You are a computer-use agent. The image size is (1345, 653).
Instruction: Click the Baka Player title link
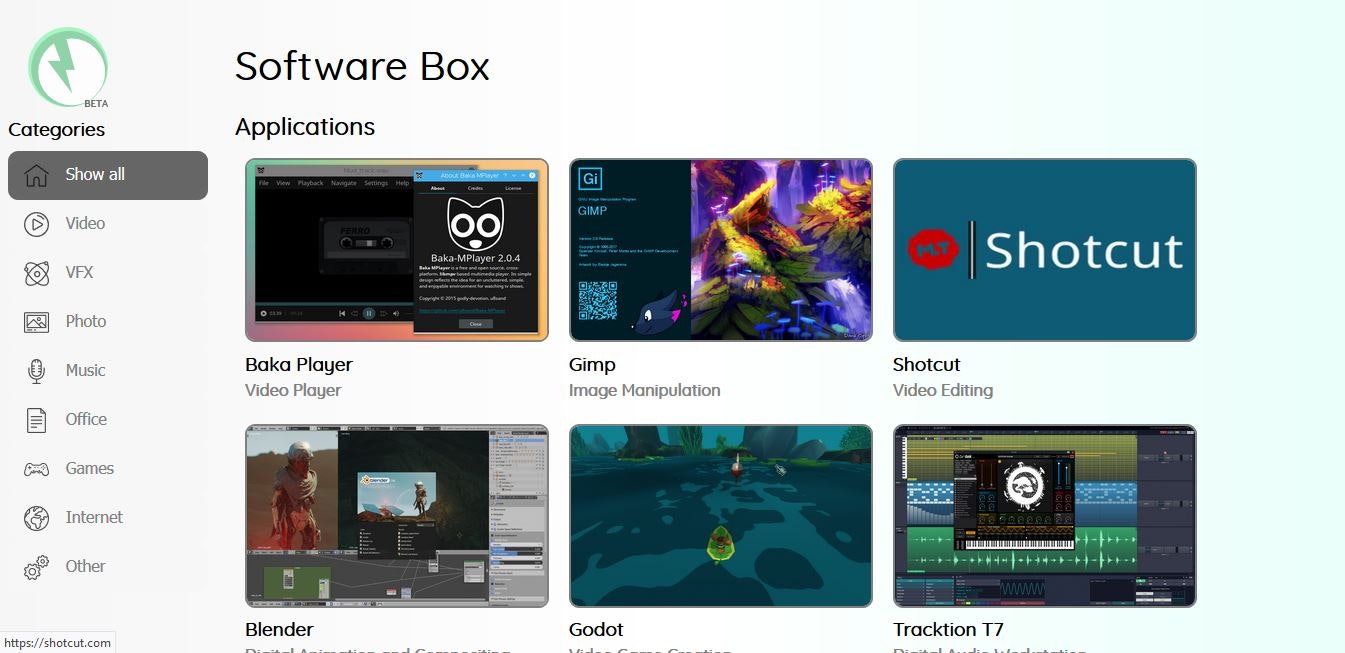point(298,364)
